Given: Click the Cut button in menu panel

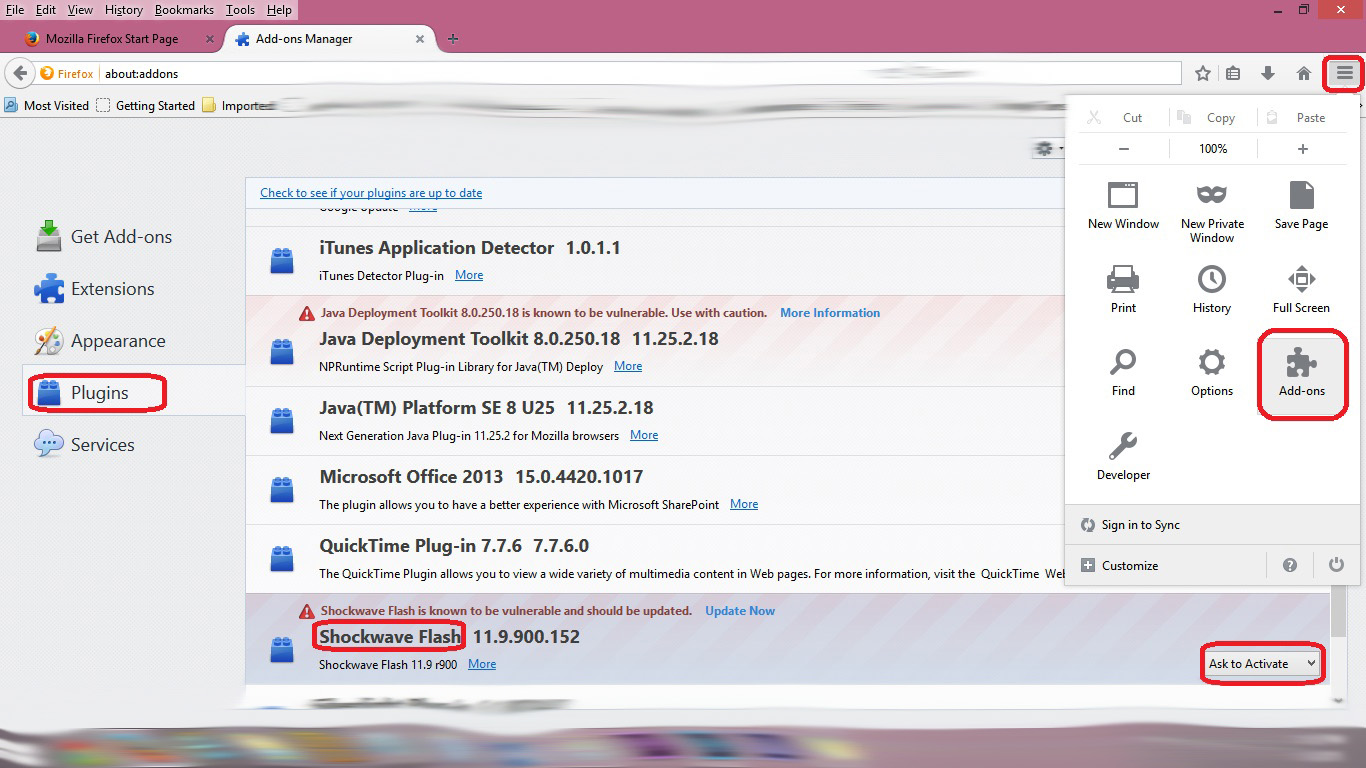Looking at the screenshot, I should [x=1124, y=117].
